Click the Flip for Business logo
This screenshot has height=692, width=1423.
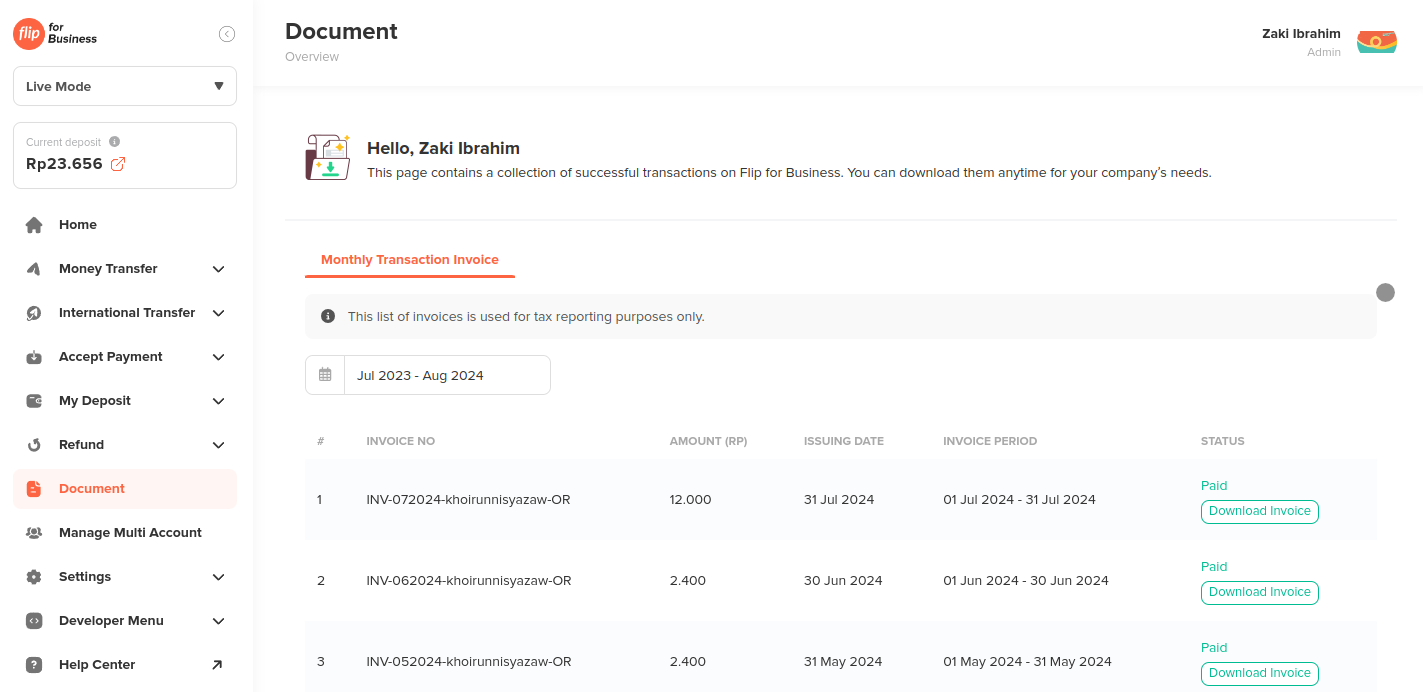56,33
